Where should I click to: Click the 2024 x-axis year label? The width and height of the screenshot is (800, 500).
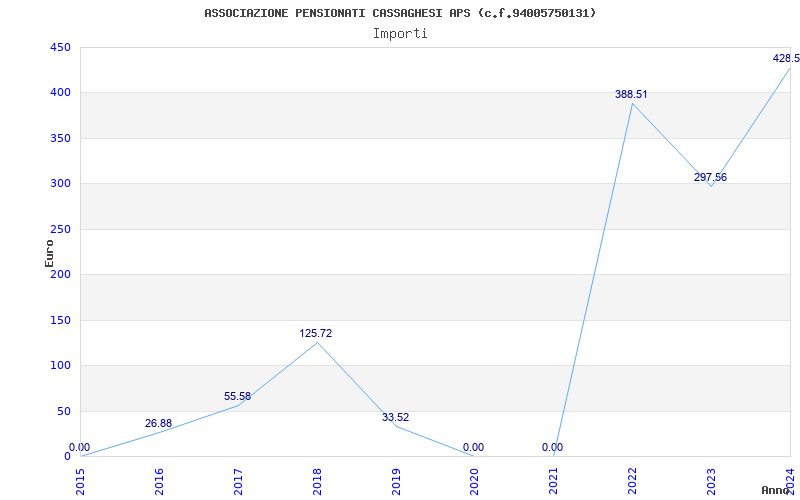pos(790,482)
